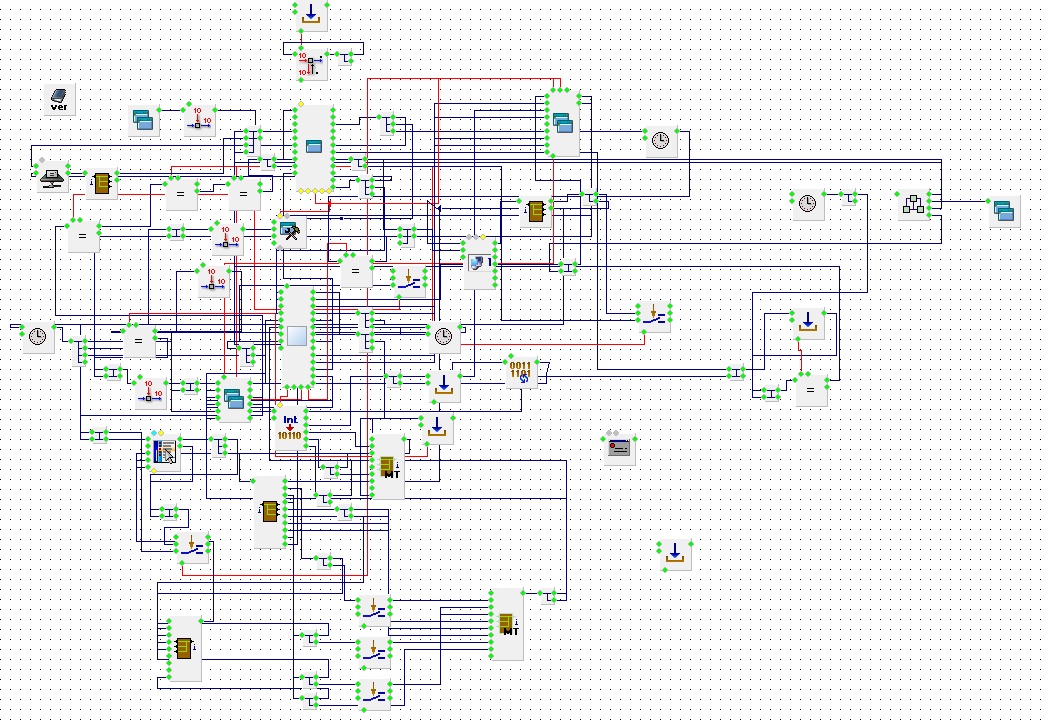Select the '0011 1101' binary data element

pos(521,373)
